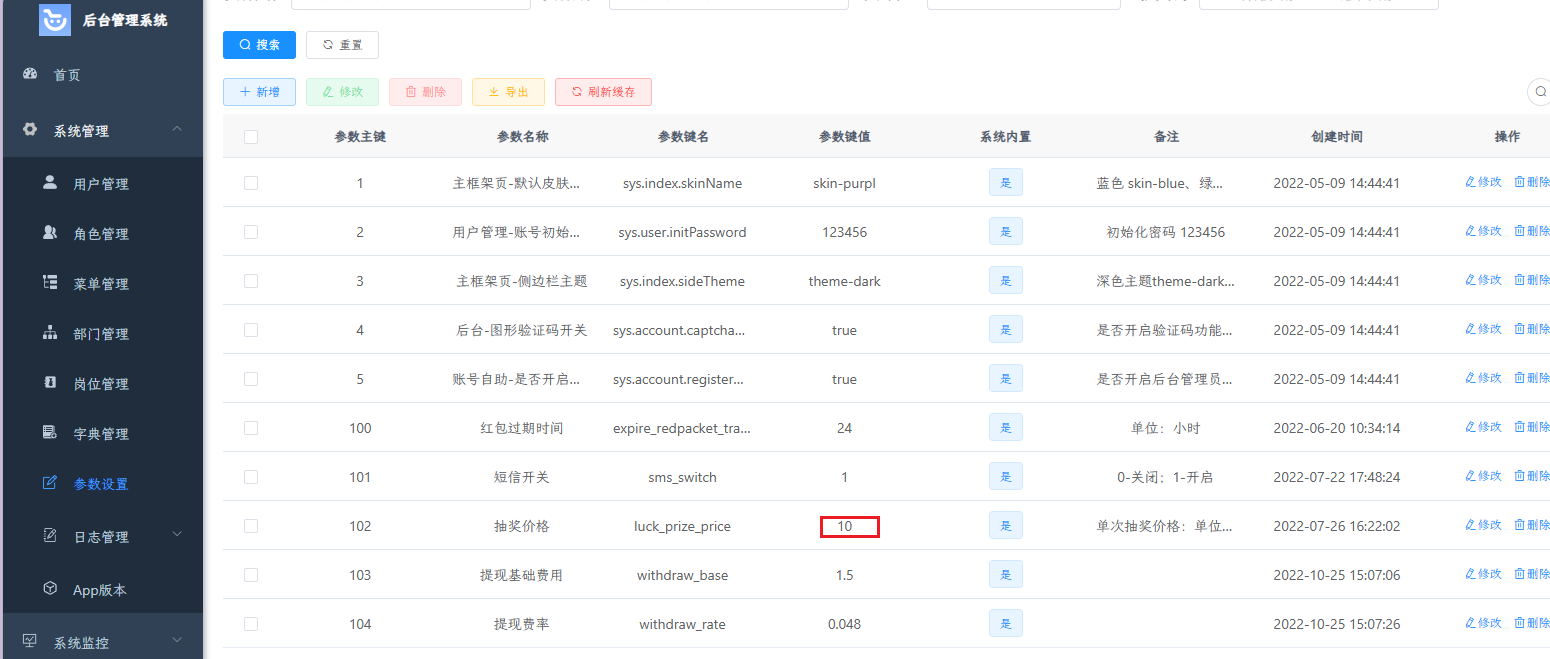Image resolution: width=1550 pixels, height=659 pixels.
Task: Click the green 修改 toolbar button
Action: [342, 92]
